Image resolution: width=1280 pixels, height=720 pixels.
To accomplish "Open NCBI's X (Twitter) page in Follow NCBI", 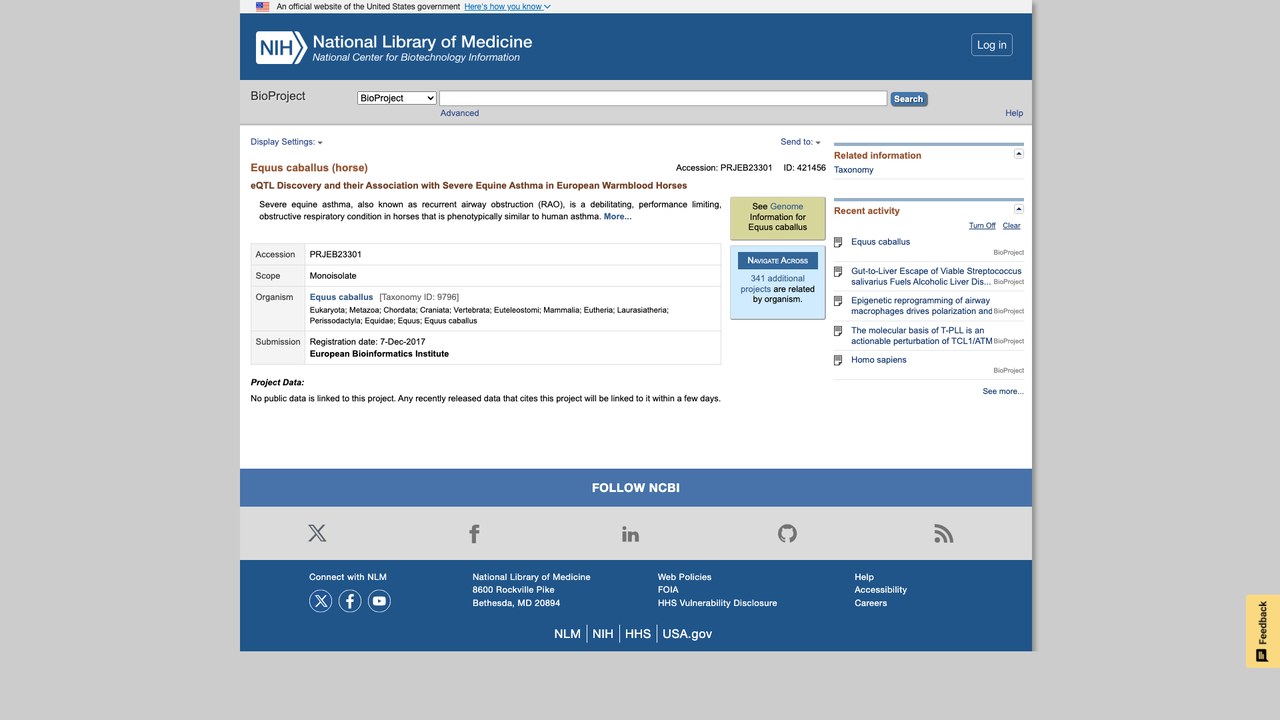I will pos(317,533).
